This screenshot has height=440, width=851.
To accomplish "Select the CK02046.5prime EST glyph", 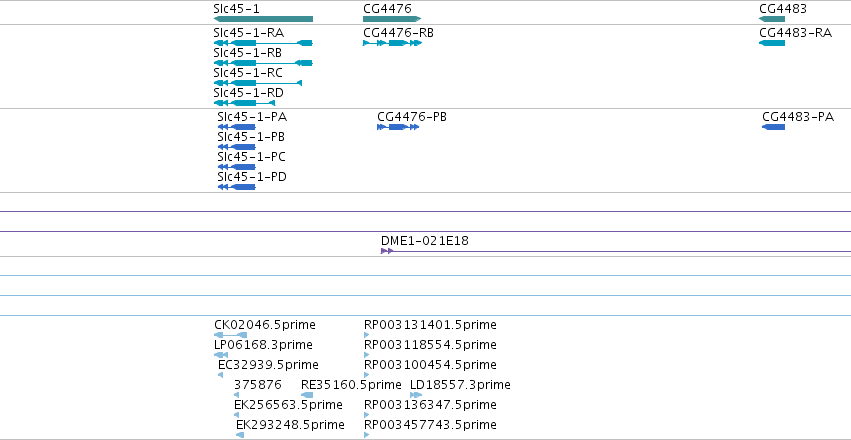I will [231, 335].
